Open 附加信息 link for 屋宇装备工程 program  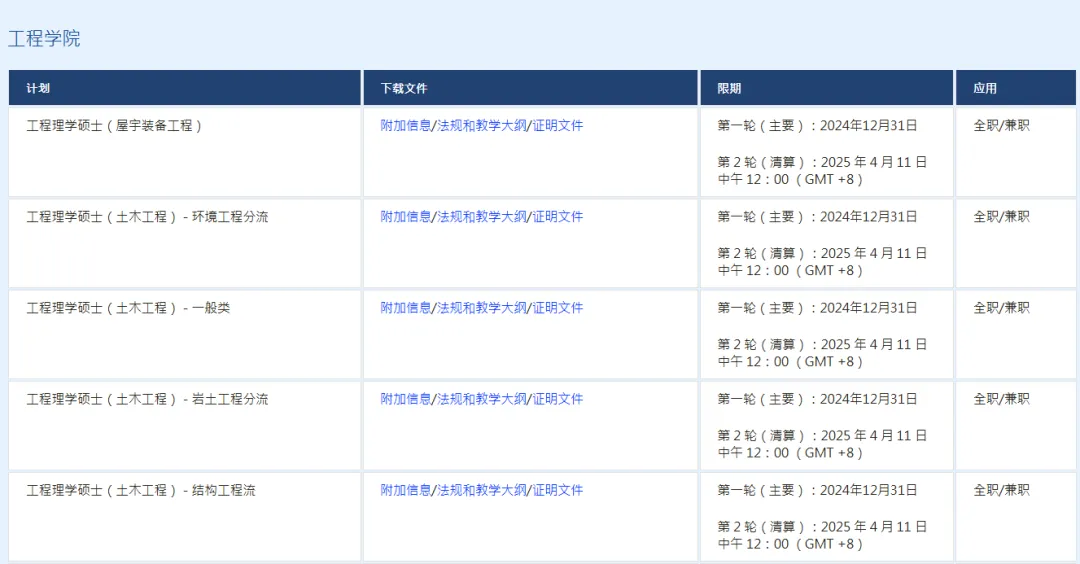coord(406,126)
